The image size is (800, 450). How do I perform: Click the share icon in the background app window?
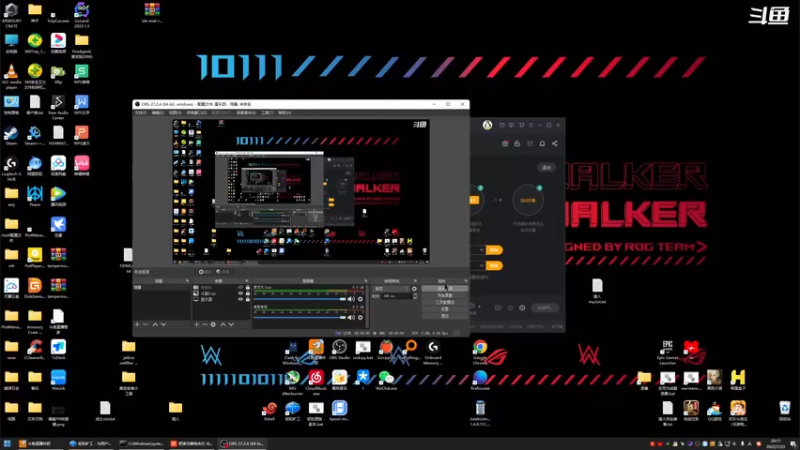coord(555,143)
